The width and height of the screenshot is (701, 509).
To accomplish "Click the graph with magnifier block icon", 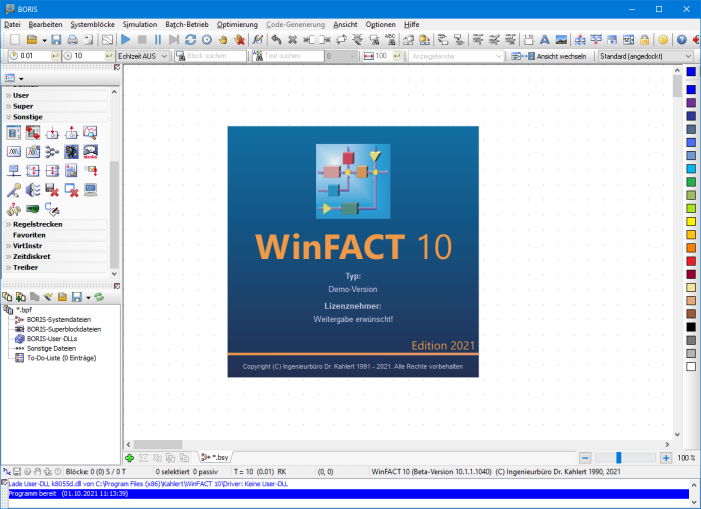I will tap(90, 133).
